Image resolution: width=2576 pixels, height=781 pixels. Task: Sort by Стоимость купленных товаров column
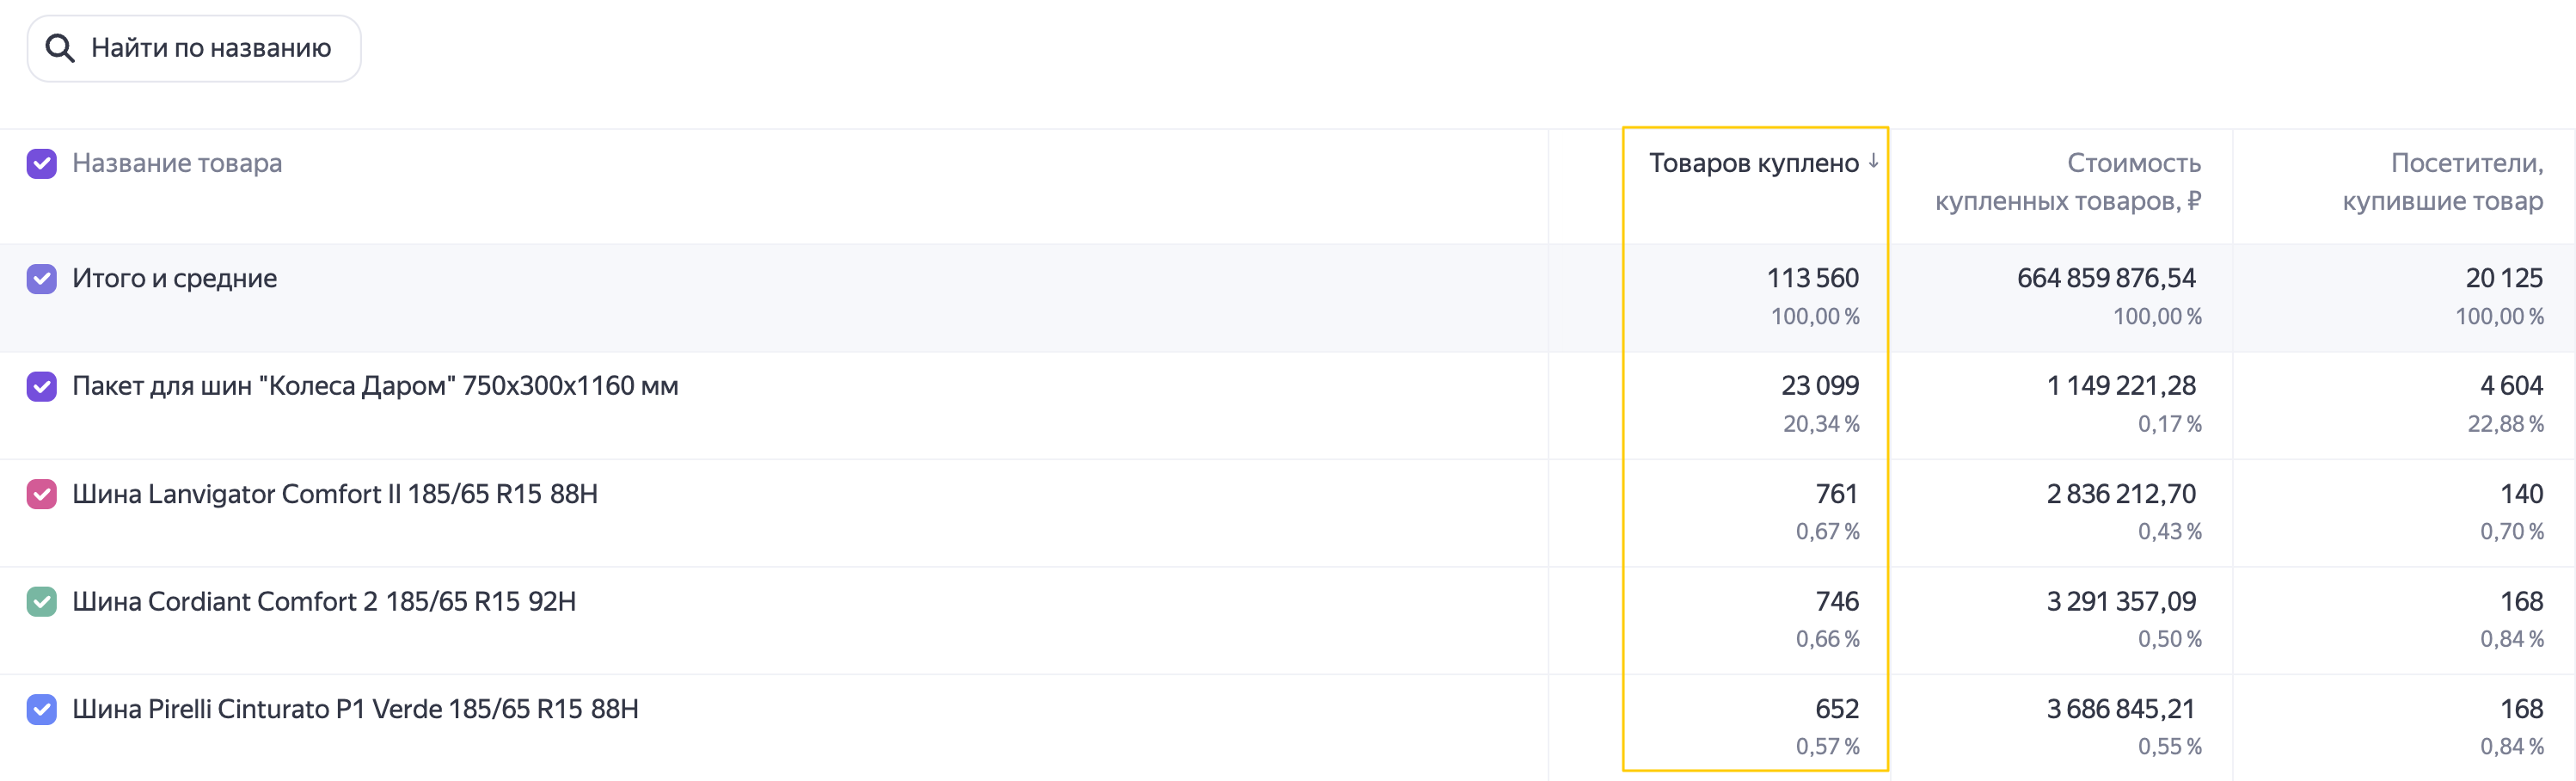point(2068,182)
